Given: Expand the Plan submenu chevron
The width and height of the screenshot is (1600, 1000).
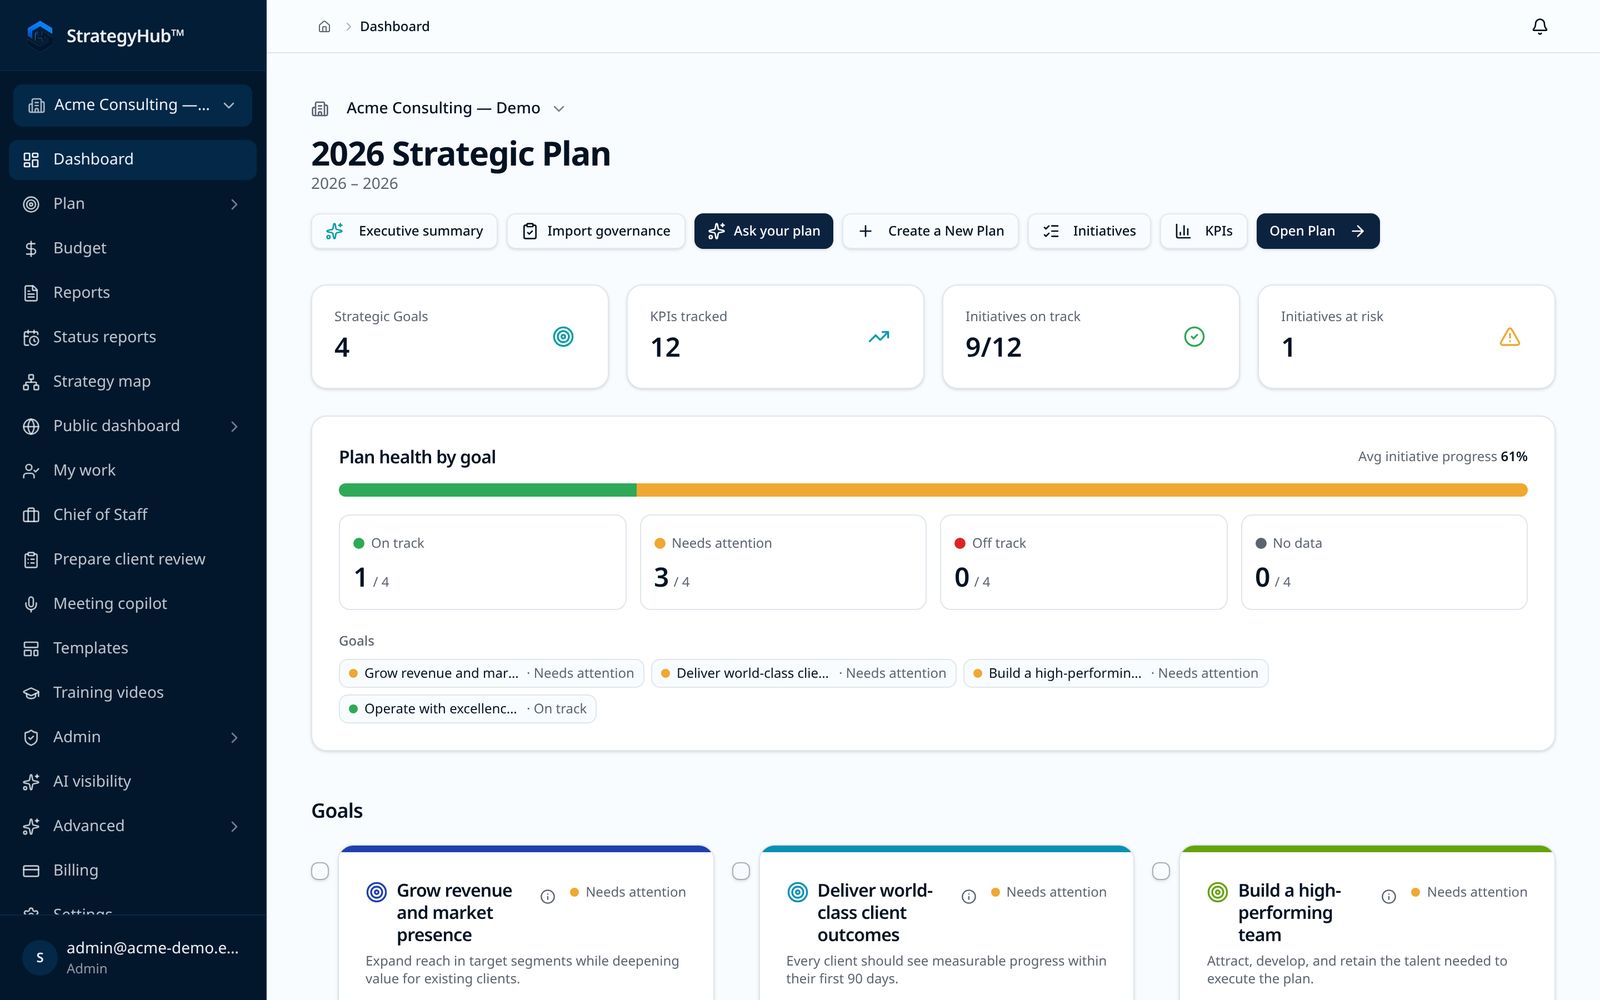Looking at the screenshot, I should pos(234,204).
